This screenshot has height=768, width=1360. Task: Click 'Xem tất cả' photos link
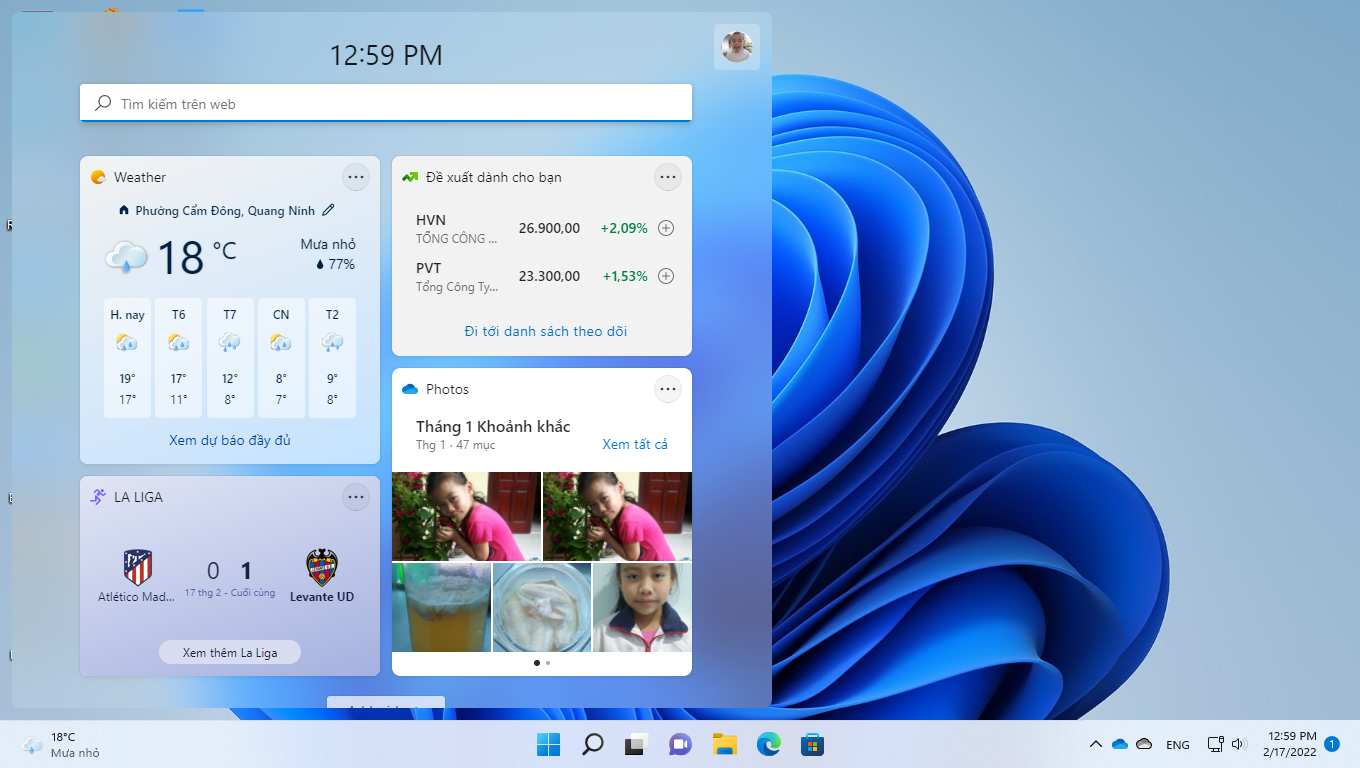(x=635, y=444)
